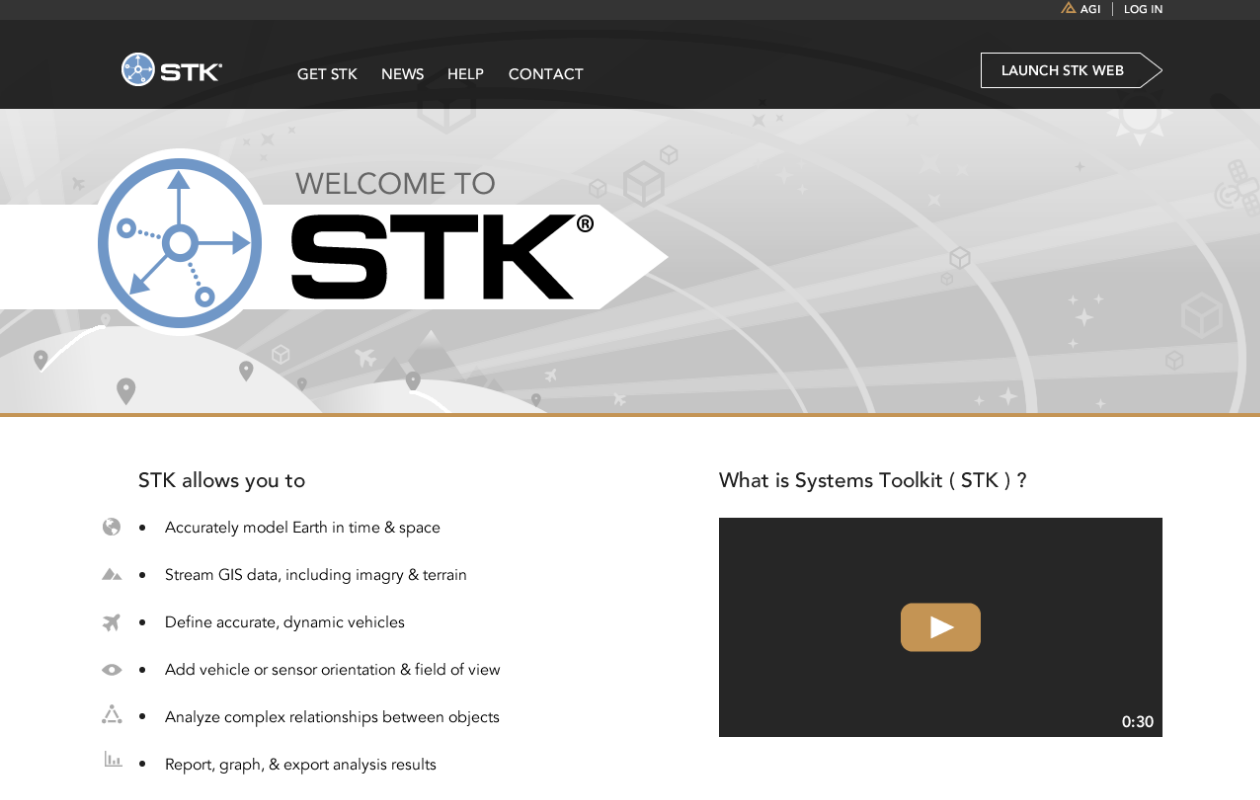Click the video player thumbnail area

[x=940, y=627]
